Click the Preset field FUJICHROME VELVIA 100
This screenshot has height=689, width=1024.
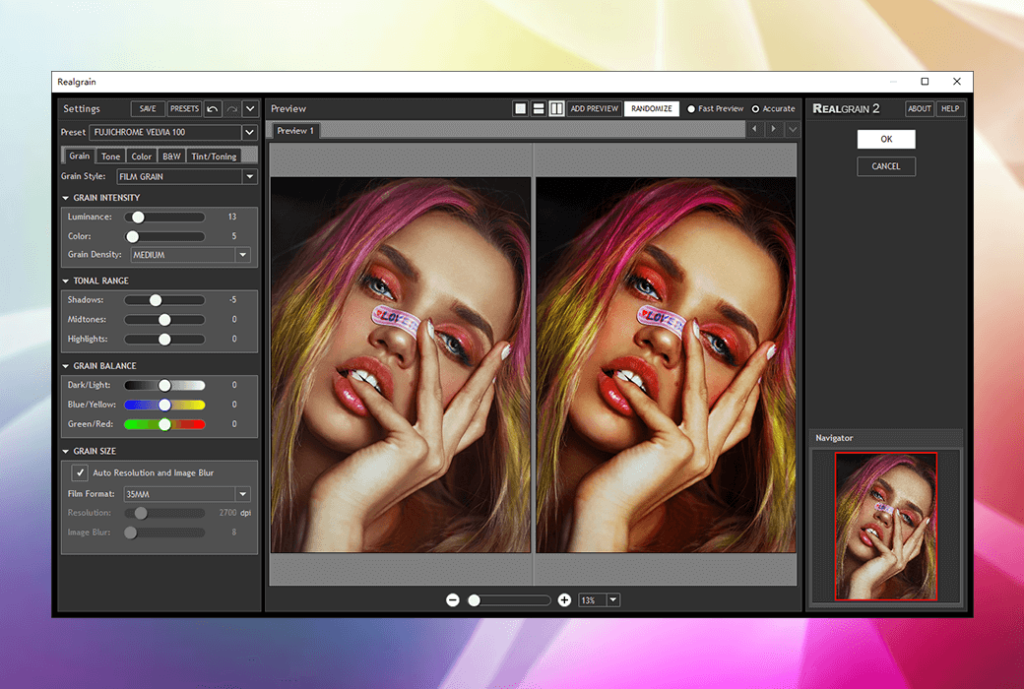(x=165, y=133)
